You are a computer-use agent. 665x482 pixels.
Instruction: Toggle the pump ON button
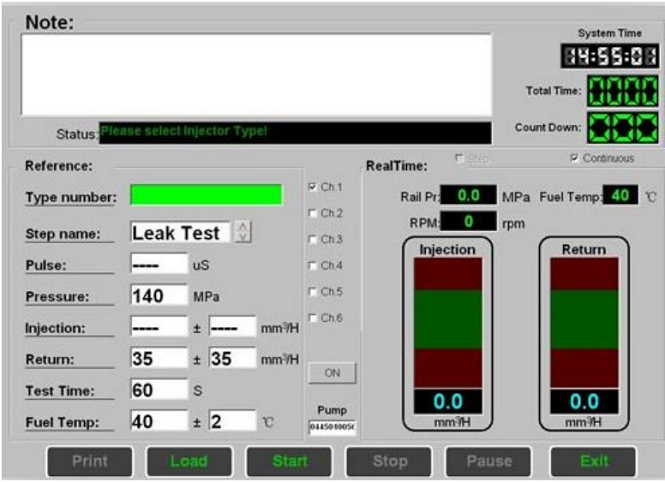(331, 373)
